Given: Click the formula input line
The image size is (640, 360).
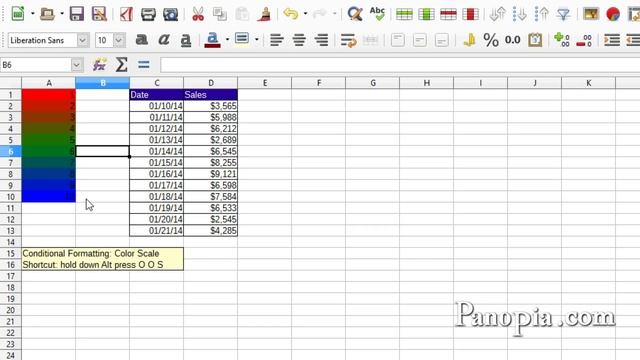Looking at the screenshot, I should (400, 65).
